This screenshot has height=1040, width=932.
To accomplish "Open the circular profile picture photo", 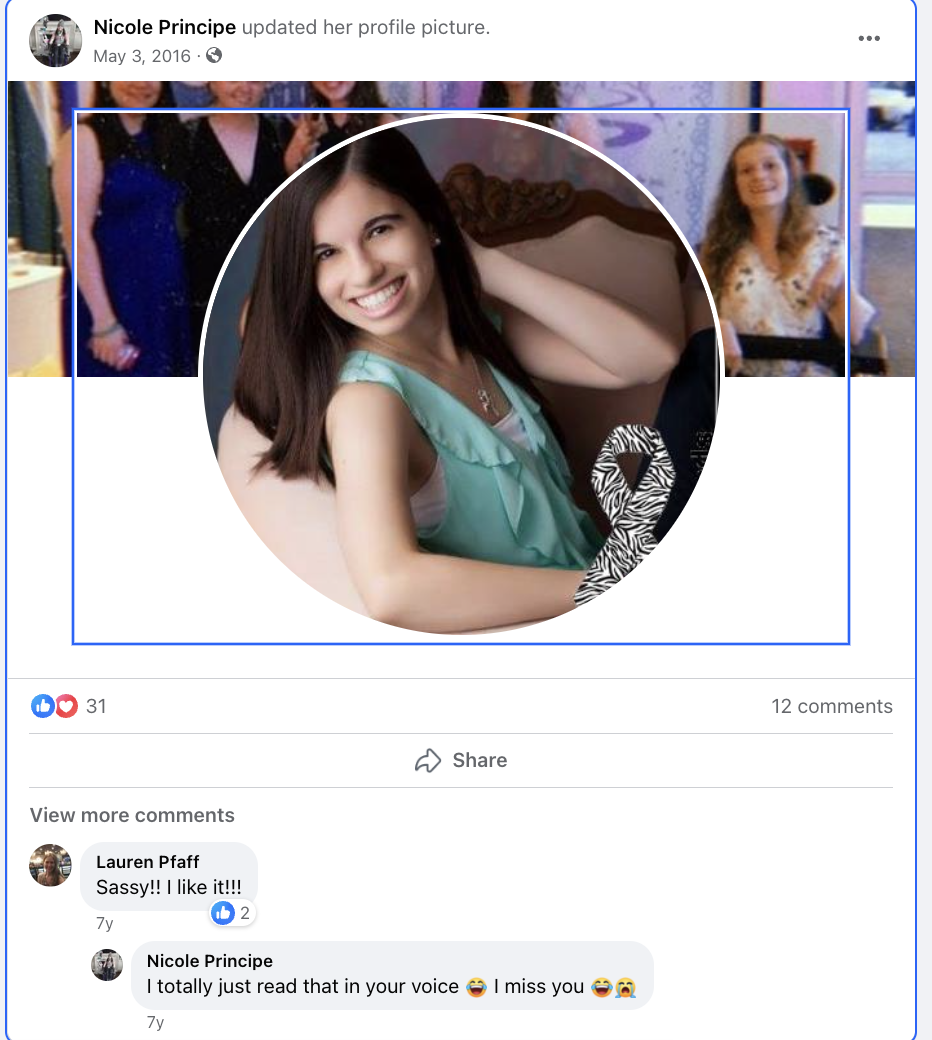I will click(x=460, y=373).
